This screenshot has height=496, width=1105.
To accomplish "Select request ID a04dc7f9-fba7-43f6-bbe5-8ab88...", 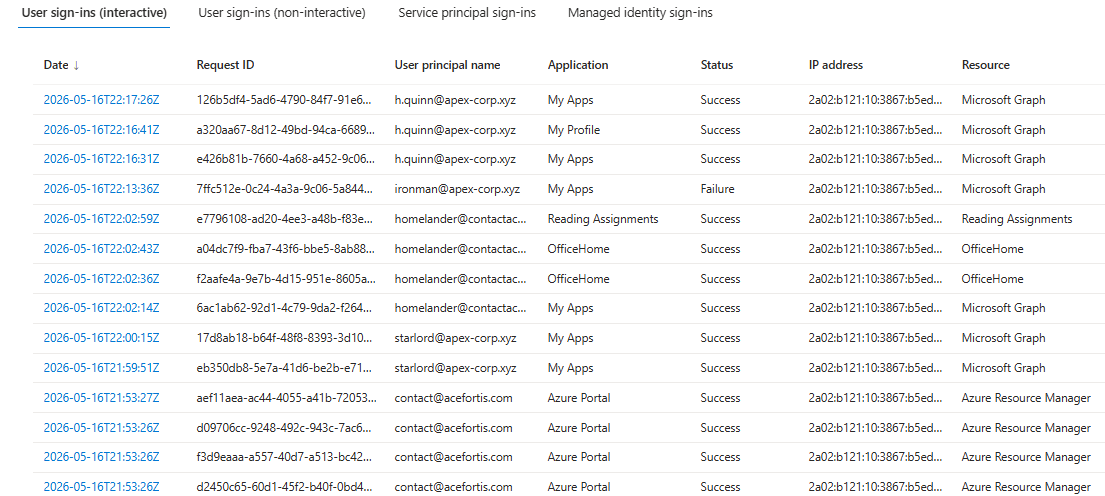I will [285, 249].
